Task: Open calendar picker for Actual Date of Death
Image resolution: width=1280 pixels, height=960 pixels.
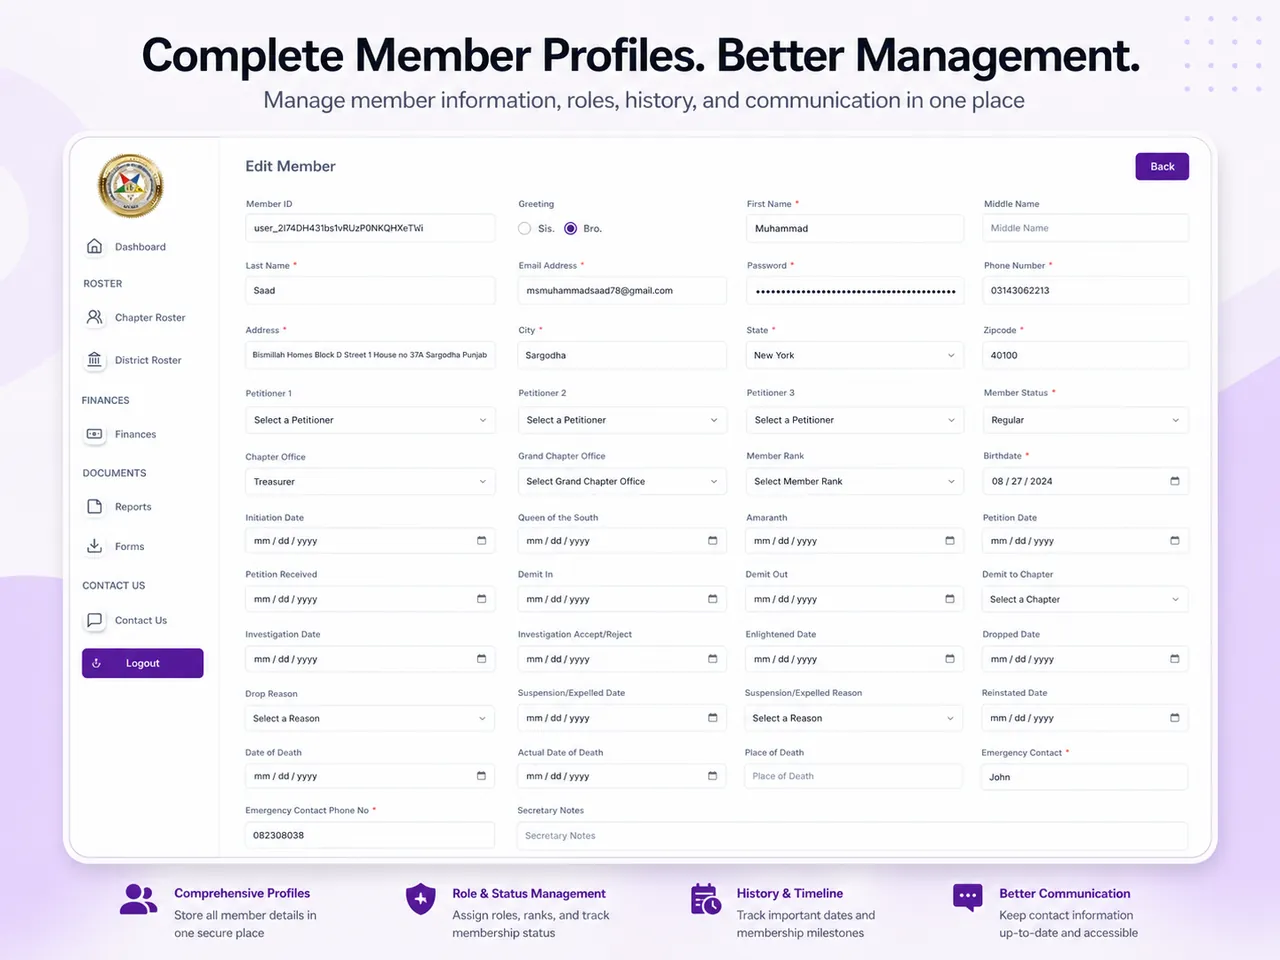Action: pyautogui.click(x=712, y=776)
